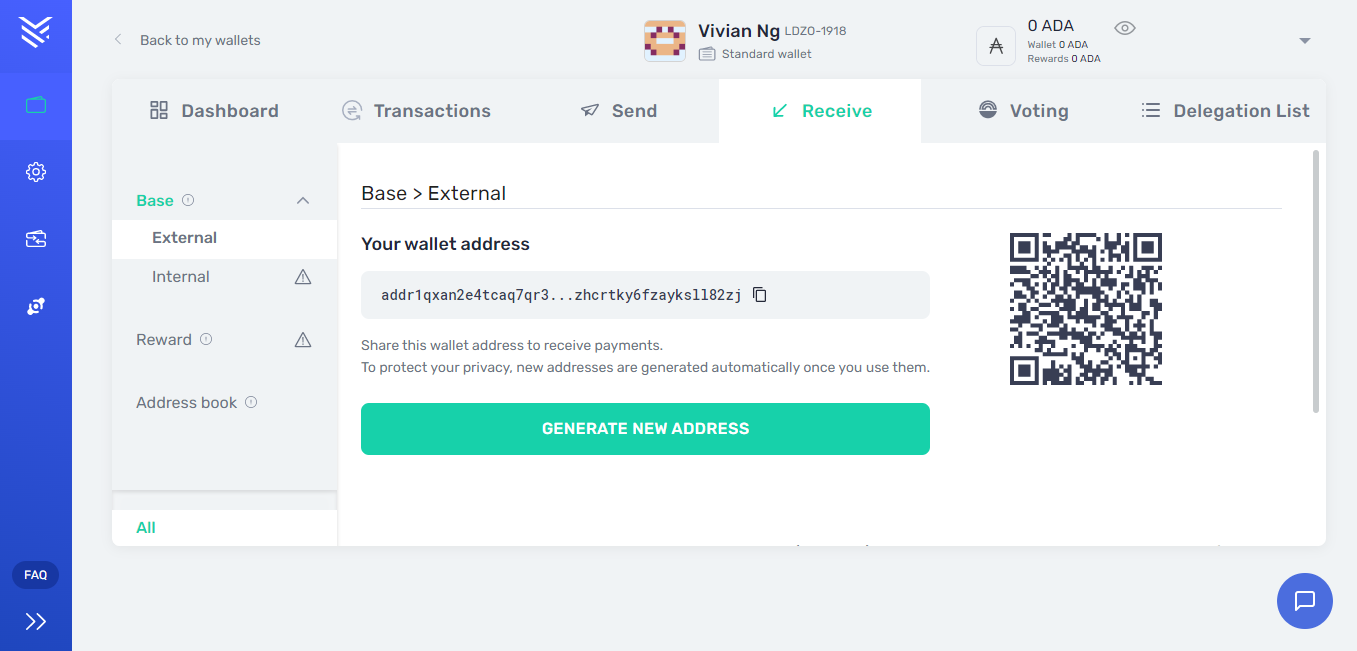Open the Voting tab
The image size is (1357, 651).
point(1023,111)
